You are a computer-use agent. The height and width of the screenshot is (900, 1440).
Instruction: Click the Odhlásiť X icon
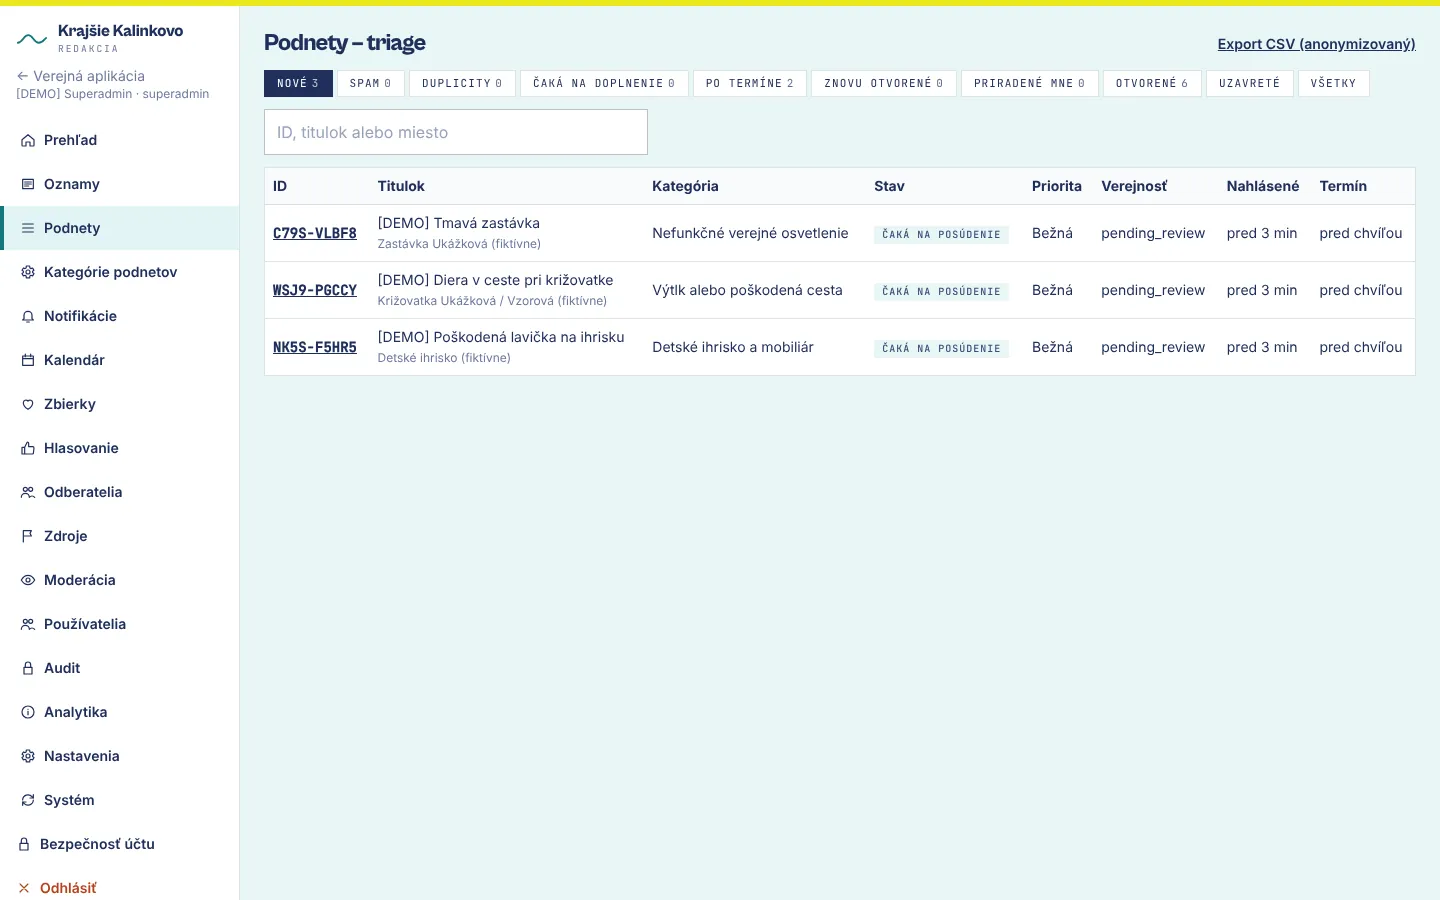pos(24,888)
